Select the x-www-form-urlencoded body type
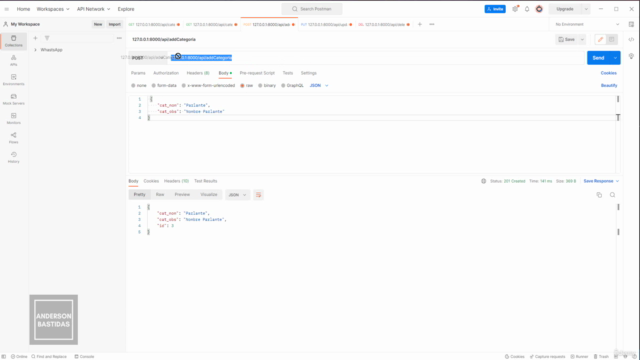Screen dimensions: 640x360 (x=208, y=86)
